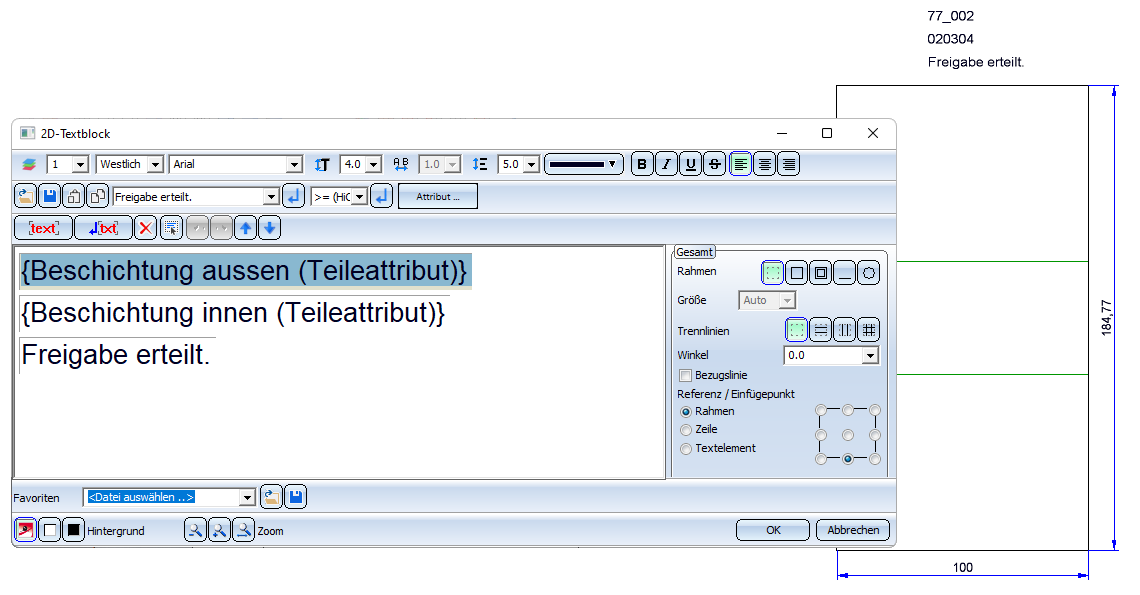Enable the Bezugslinie checkbox
Image resolution: width=1140 pixels, height=595 pixels.
[x=686, y=375]
